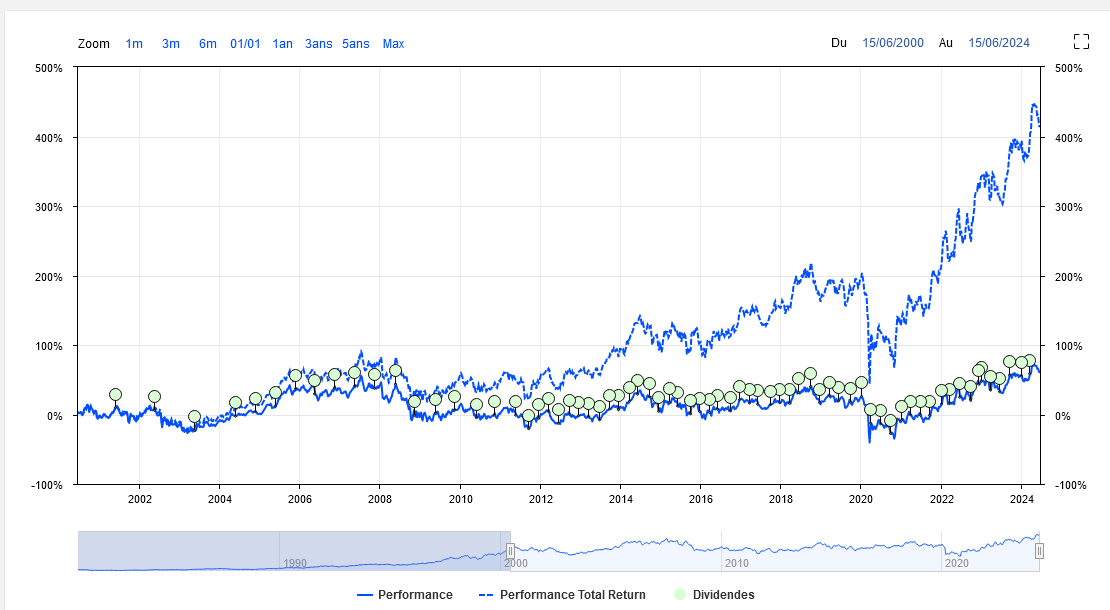Click the shaded navigator area around 1990
The width and height of the screenshot is (1110, 610).
(x=294, y=551)
